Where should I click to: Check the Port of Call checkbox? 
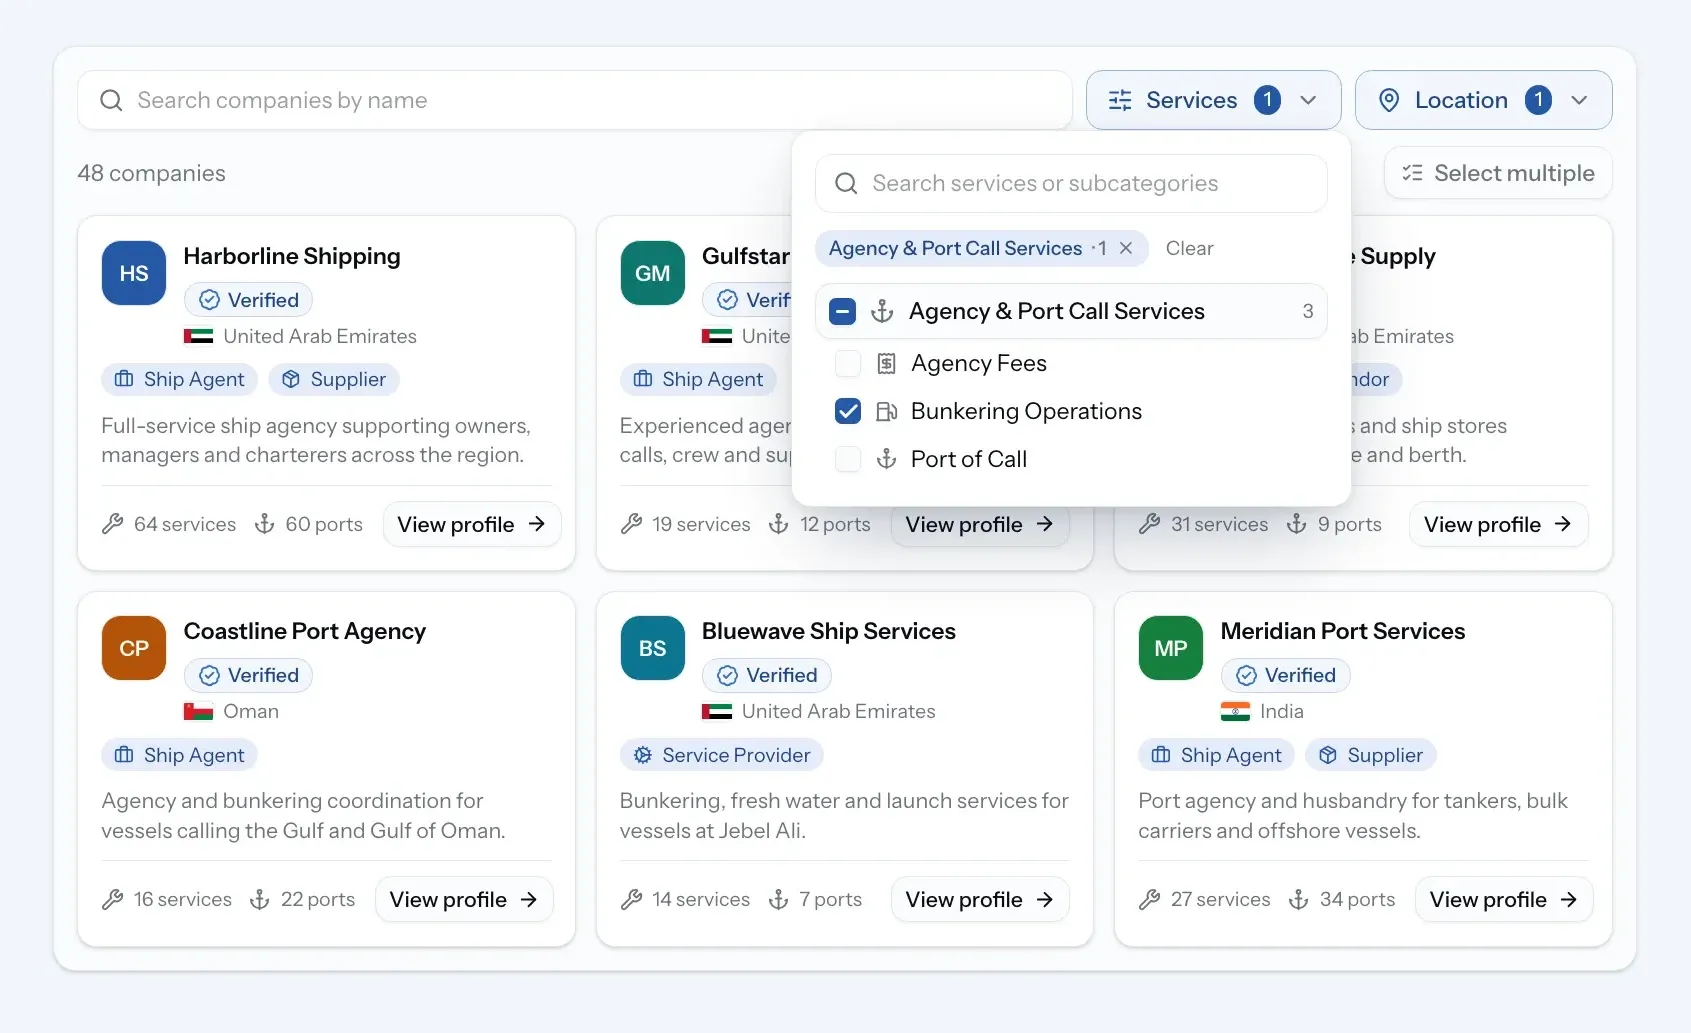(x=848, y=459)
